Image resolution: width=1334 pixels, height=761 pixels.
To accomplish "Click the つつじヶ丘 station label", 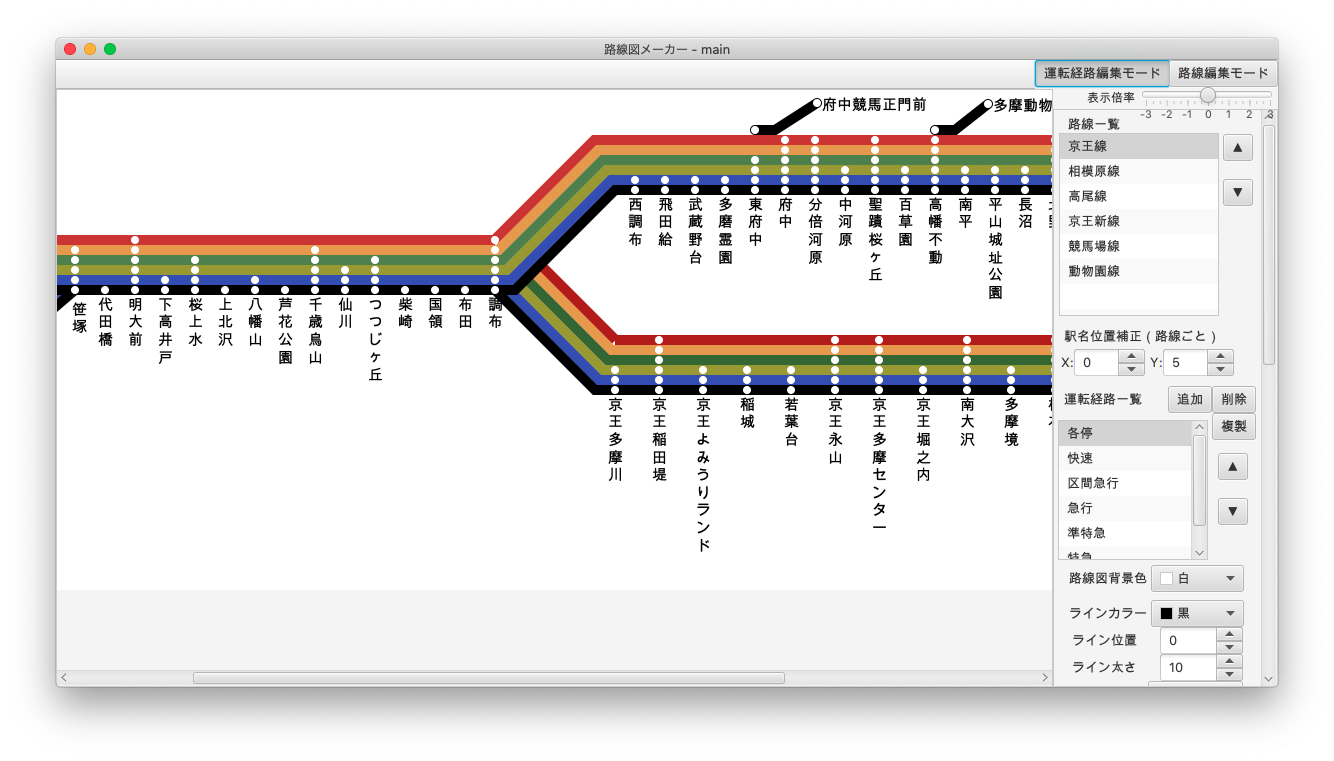I will click(x=375, y=340).
